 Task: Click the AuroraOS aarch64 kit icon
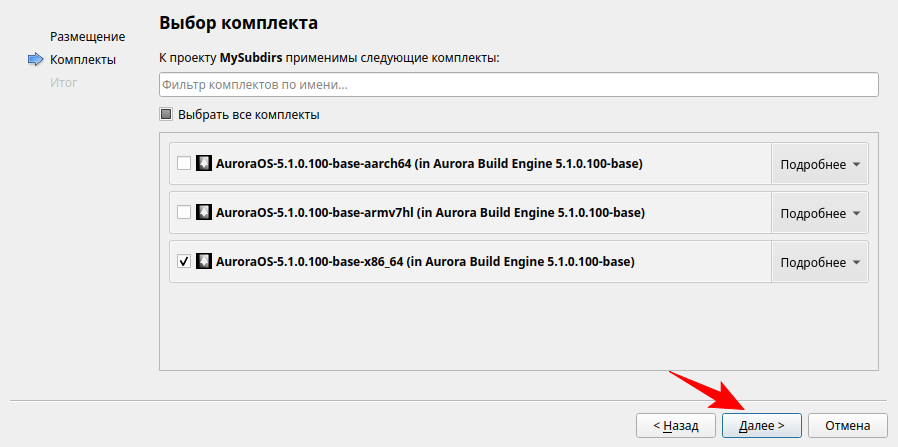(x=204, y=163)
